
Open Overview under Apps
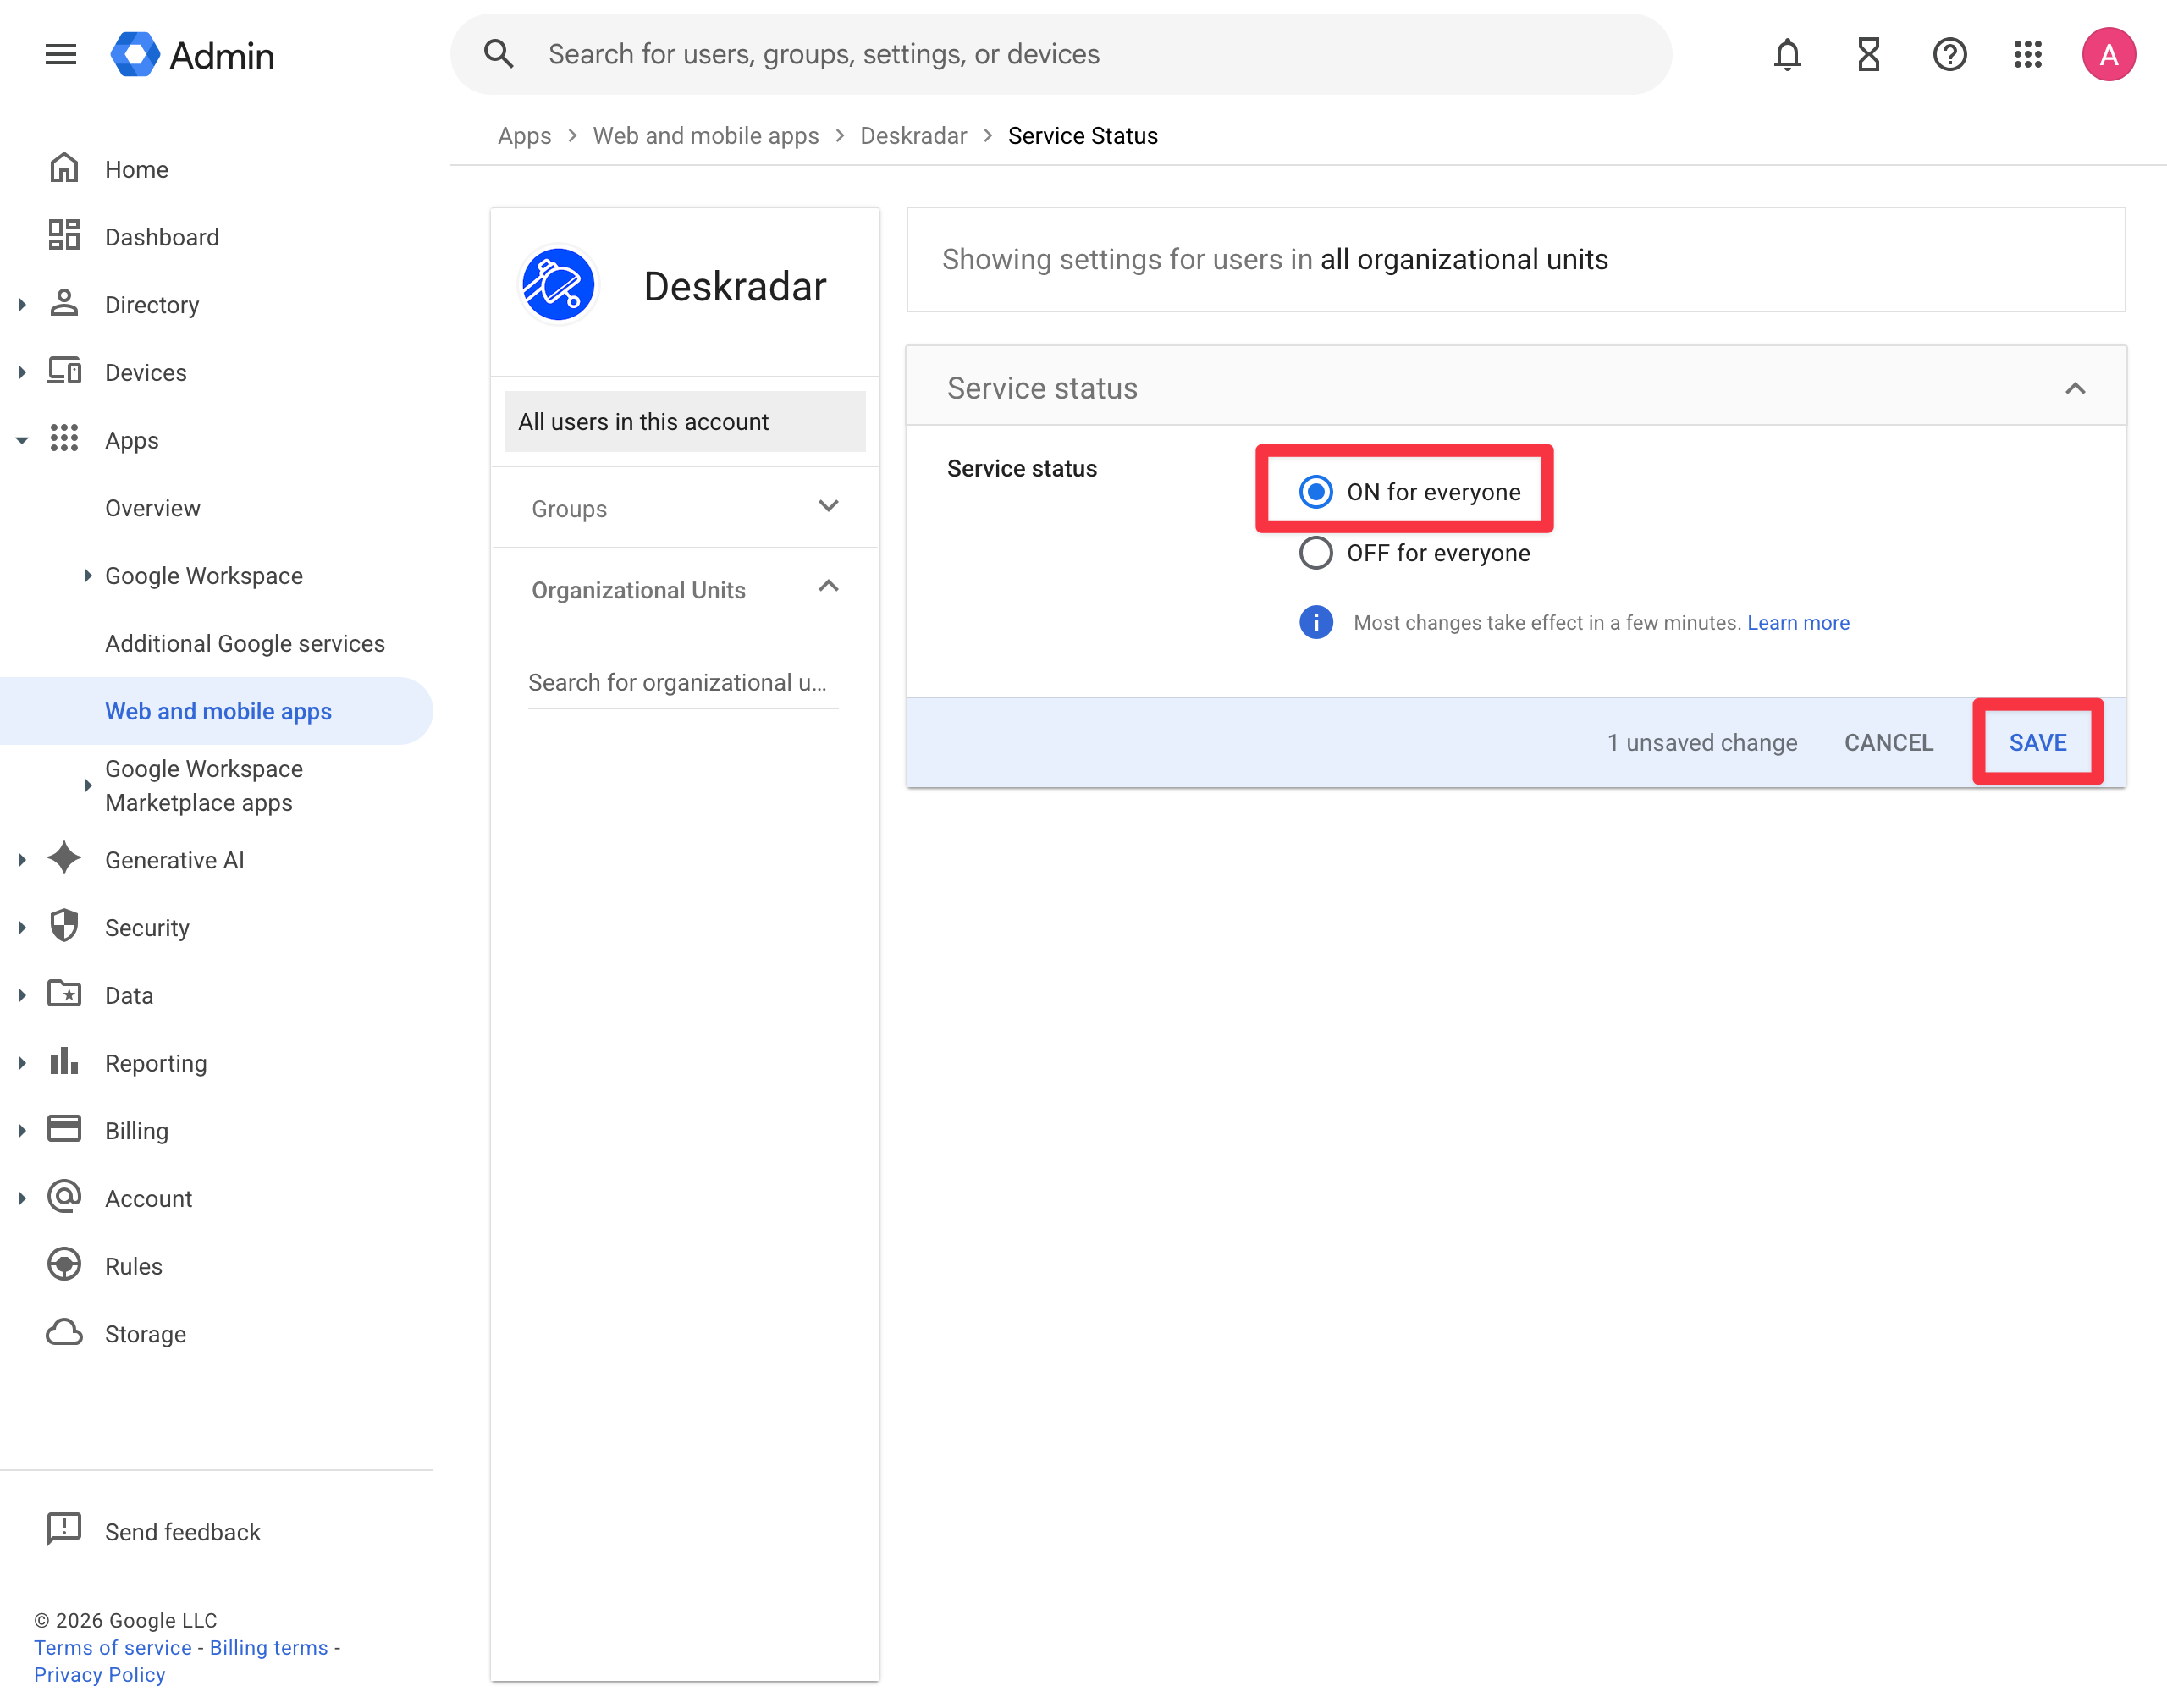pos(153,508)
